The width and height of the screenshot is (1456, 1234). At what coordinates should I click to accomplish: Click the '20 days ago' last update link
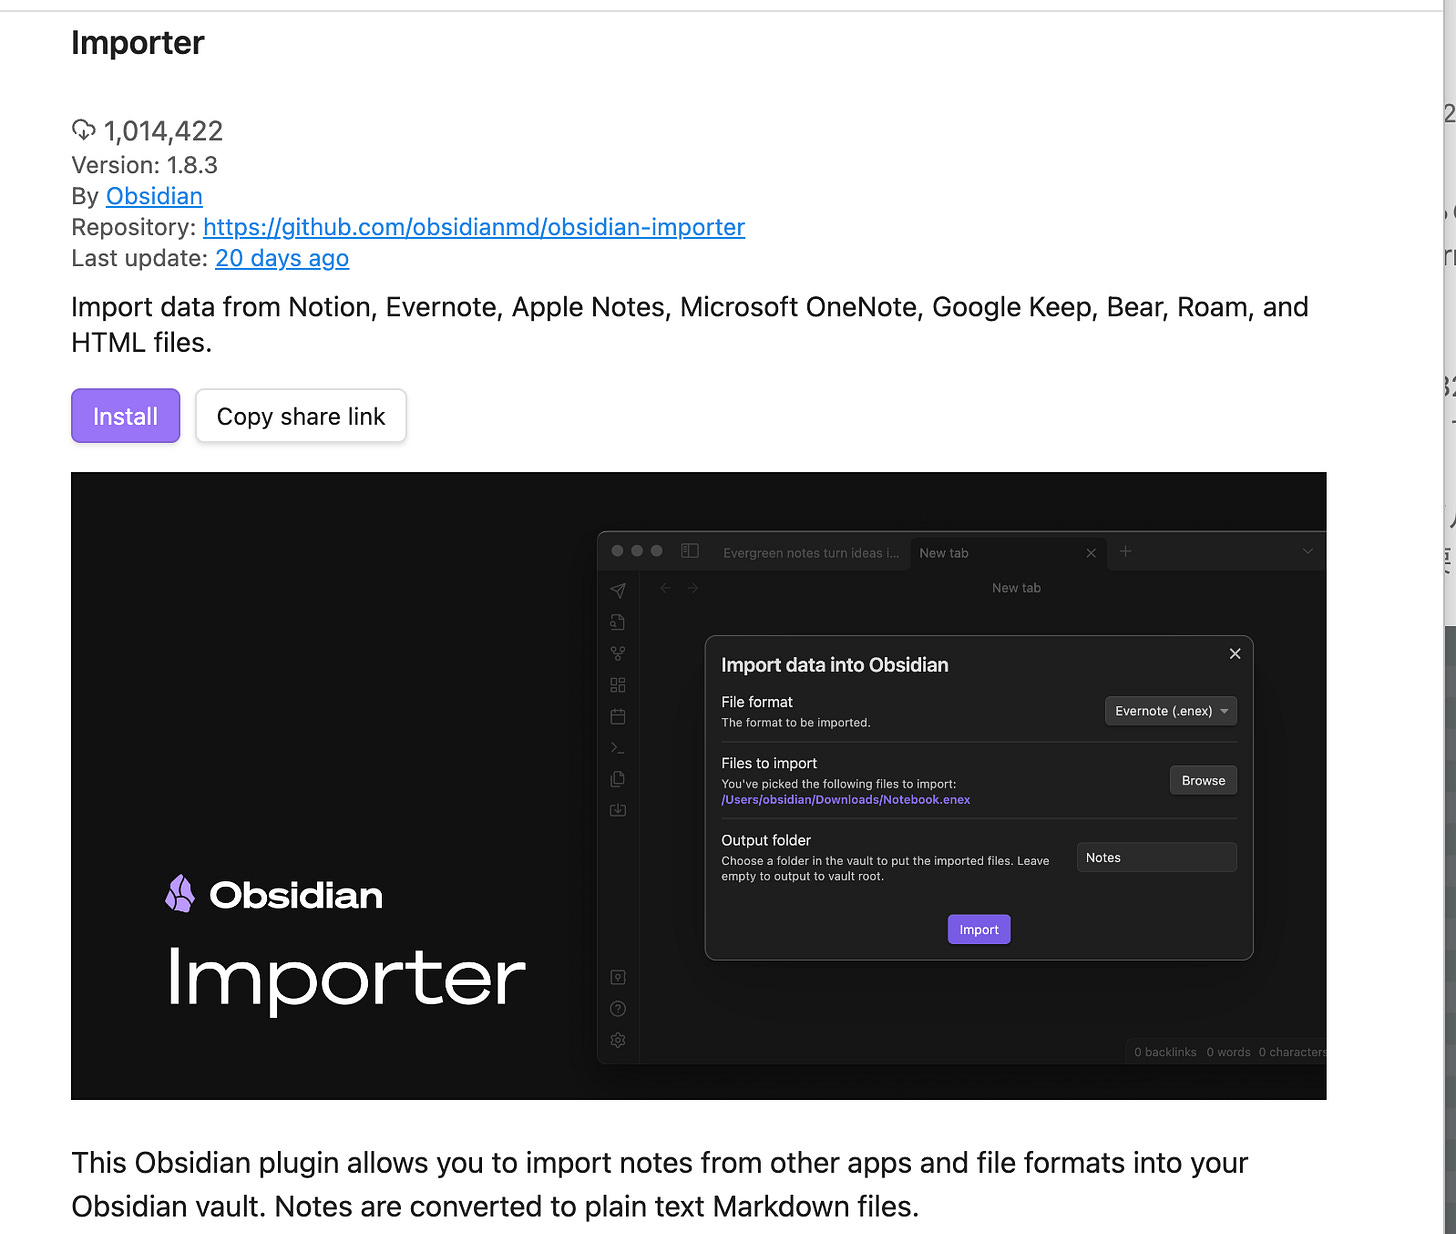(x=282, y=258)
